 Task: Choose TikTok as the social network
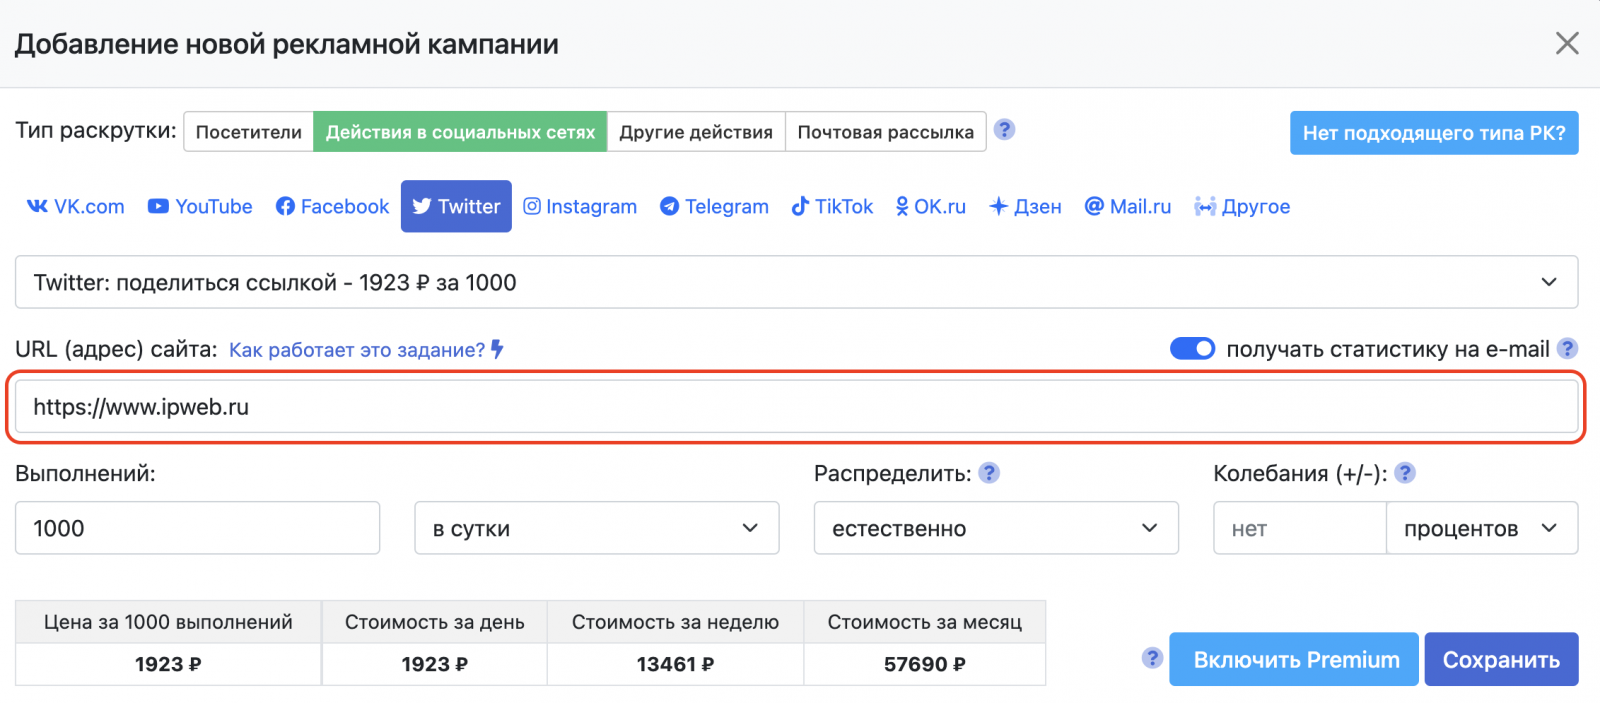(x=832, y=207)
